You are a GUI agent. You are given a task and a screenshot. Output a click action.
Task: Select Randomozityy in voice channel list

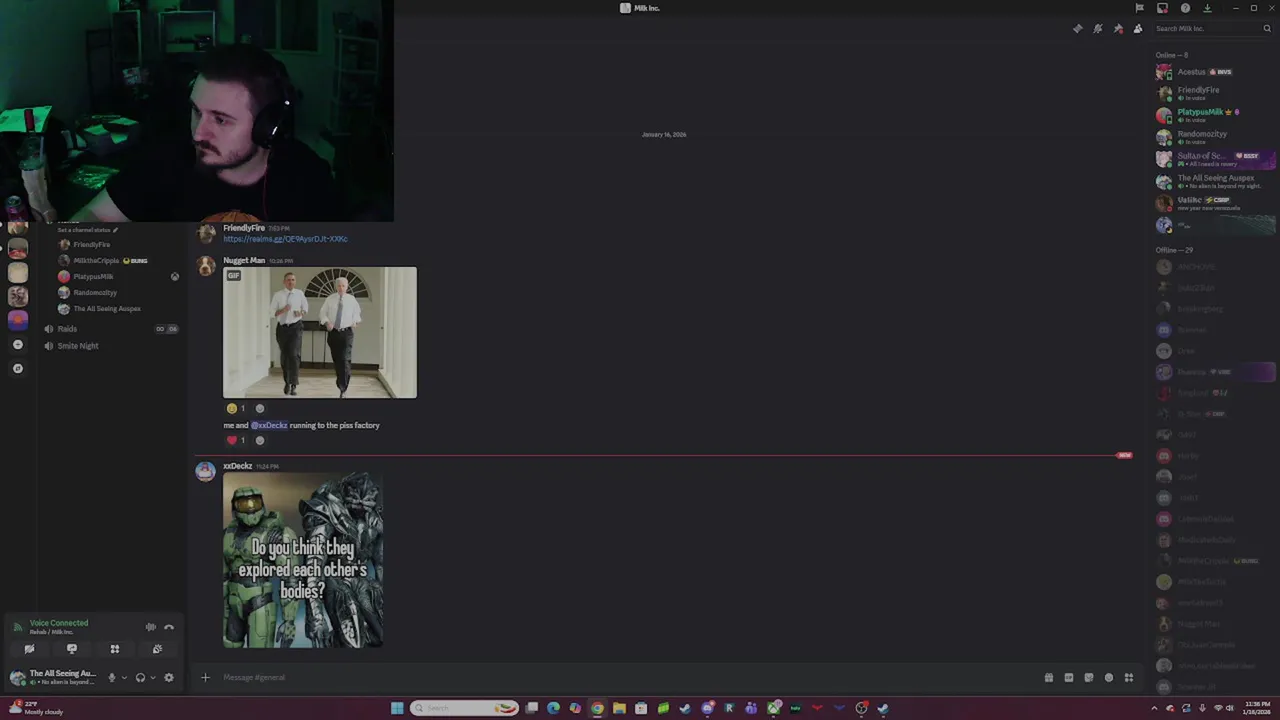coord(118,292)
